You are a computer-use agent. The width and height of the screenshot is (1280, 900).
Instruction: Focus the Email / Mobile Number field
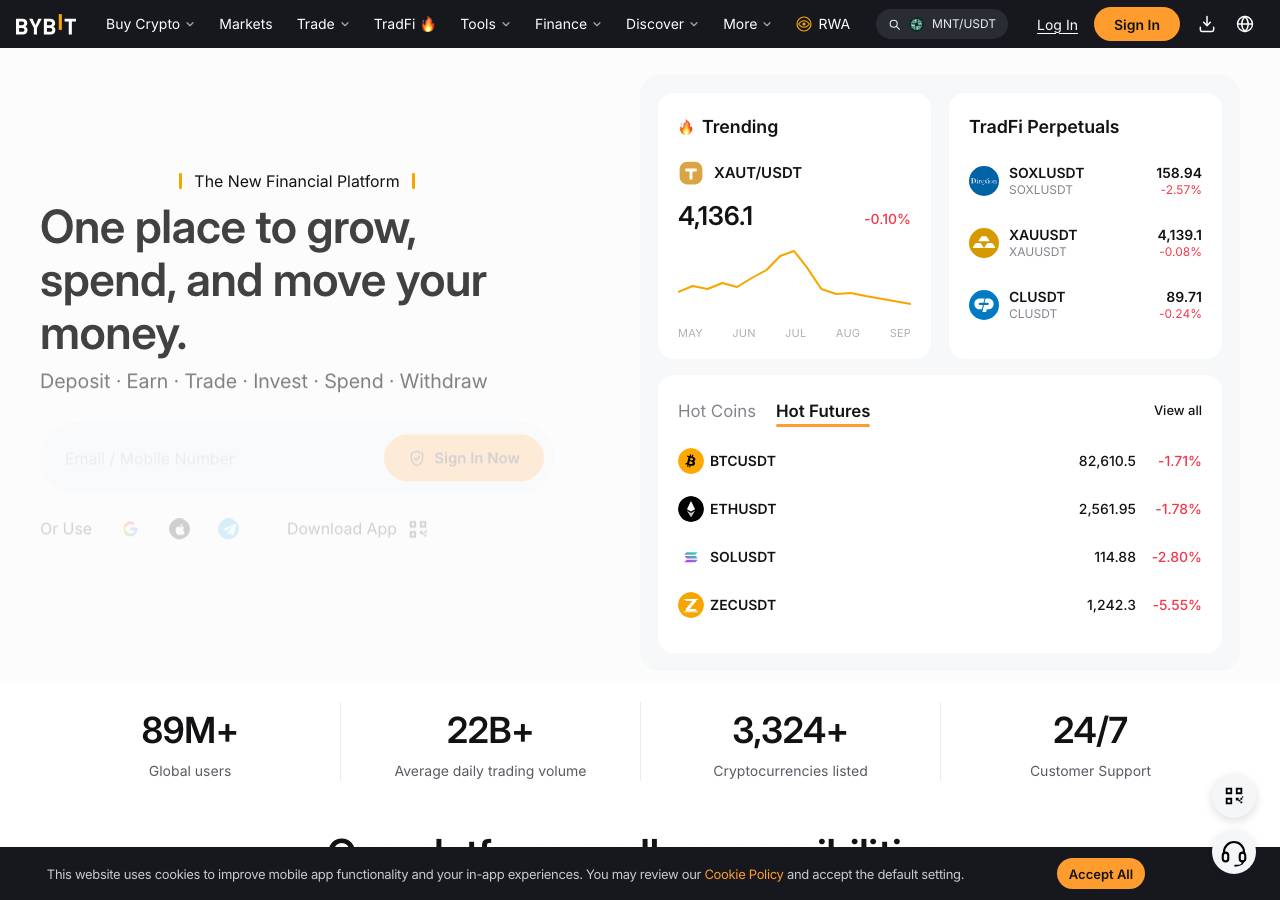click(x=212, y=458)
